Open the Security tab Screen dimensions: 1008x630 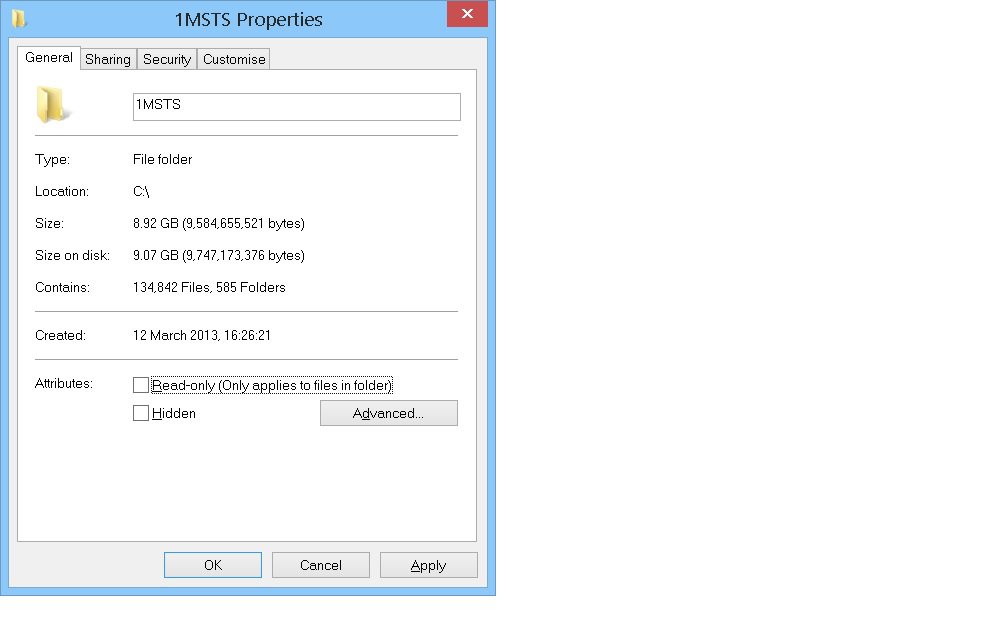point(167,59)
